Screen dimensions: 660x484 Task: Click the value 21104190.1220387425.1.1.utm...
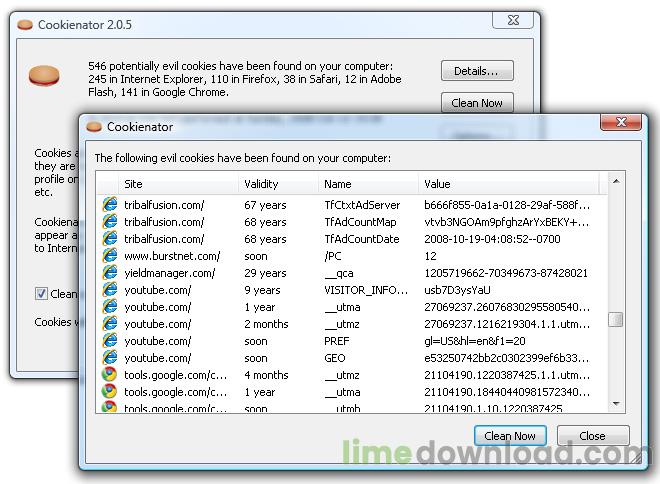(x=507, y=375)
